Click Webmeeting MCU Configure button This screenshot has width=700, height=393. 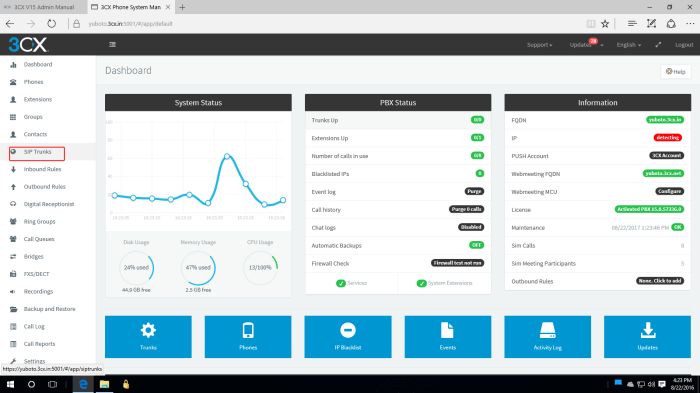coord(670,192)
